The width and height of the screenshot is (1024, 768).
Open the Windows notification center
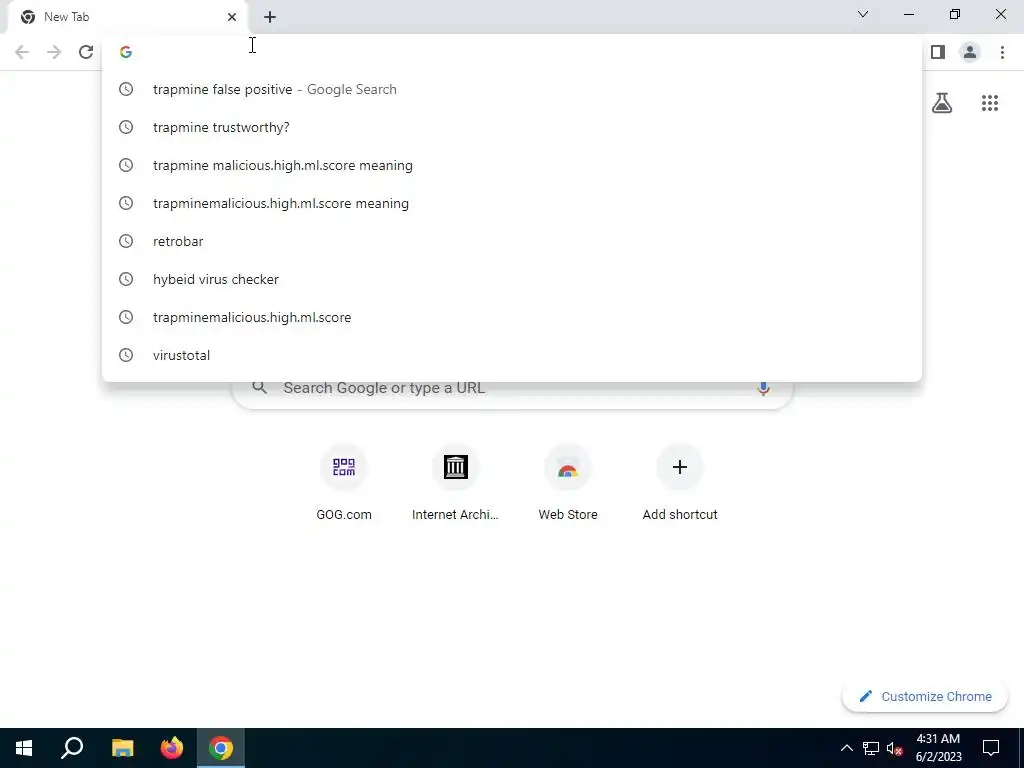click(991, 748)
